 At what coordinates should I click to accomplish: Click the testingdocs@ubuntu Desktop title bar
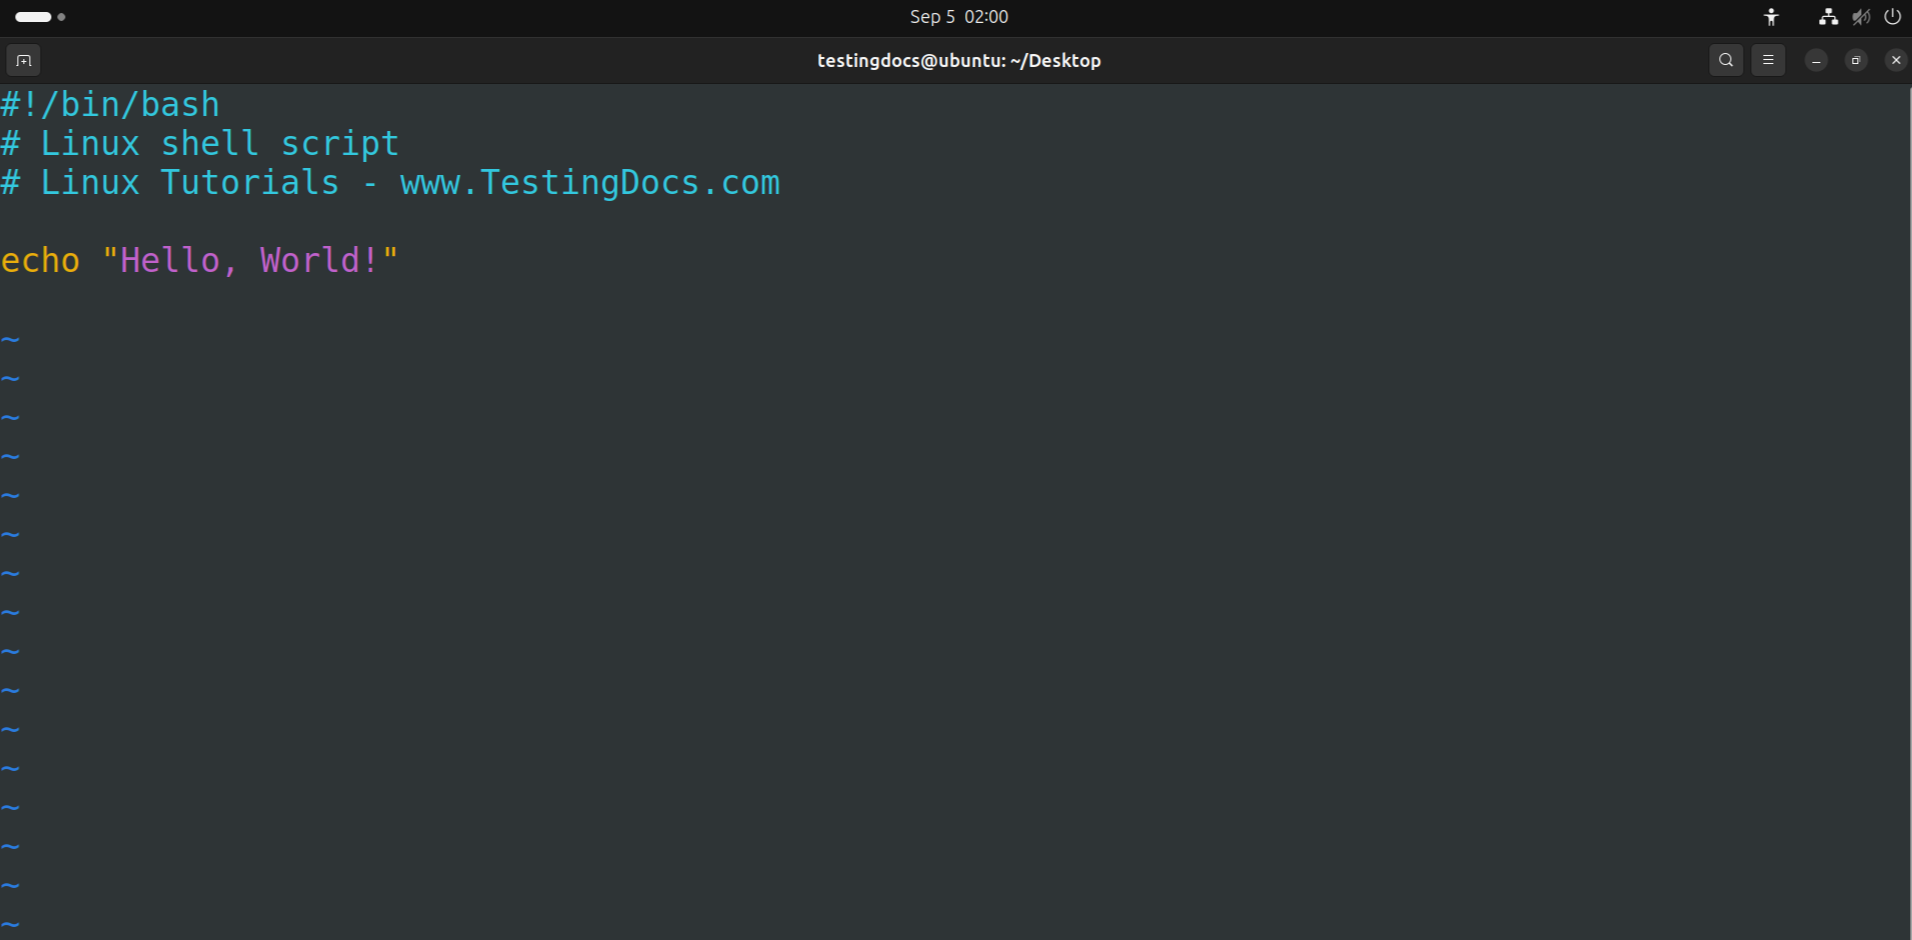pyautogui.click(x=958, y=60)
